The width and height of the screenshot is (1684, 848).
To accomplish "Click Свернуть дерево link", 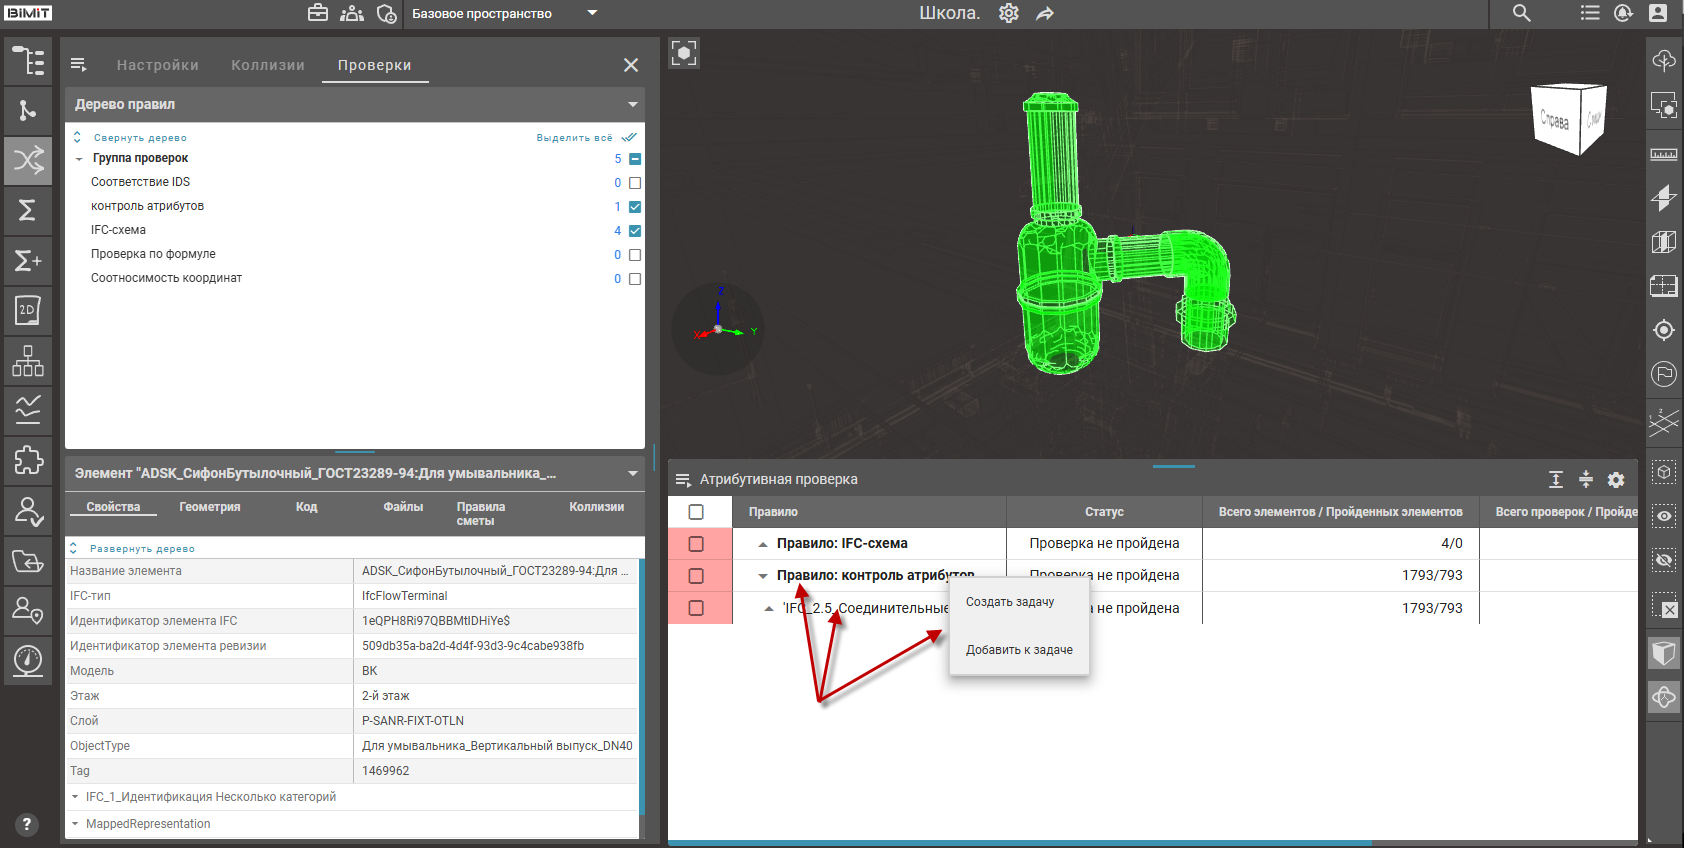I will click(x=140, y=138).
